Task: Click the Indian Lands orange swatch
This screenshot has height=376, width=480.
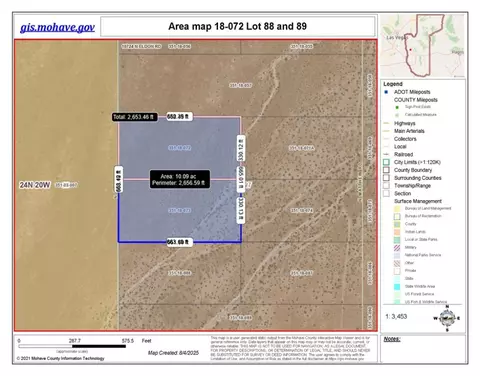Action: 397,232
